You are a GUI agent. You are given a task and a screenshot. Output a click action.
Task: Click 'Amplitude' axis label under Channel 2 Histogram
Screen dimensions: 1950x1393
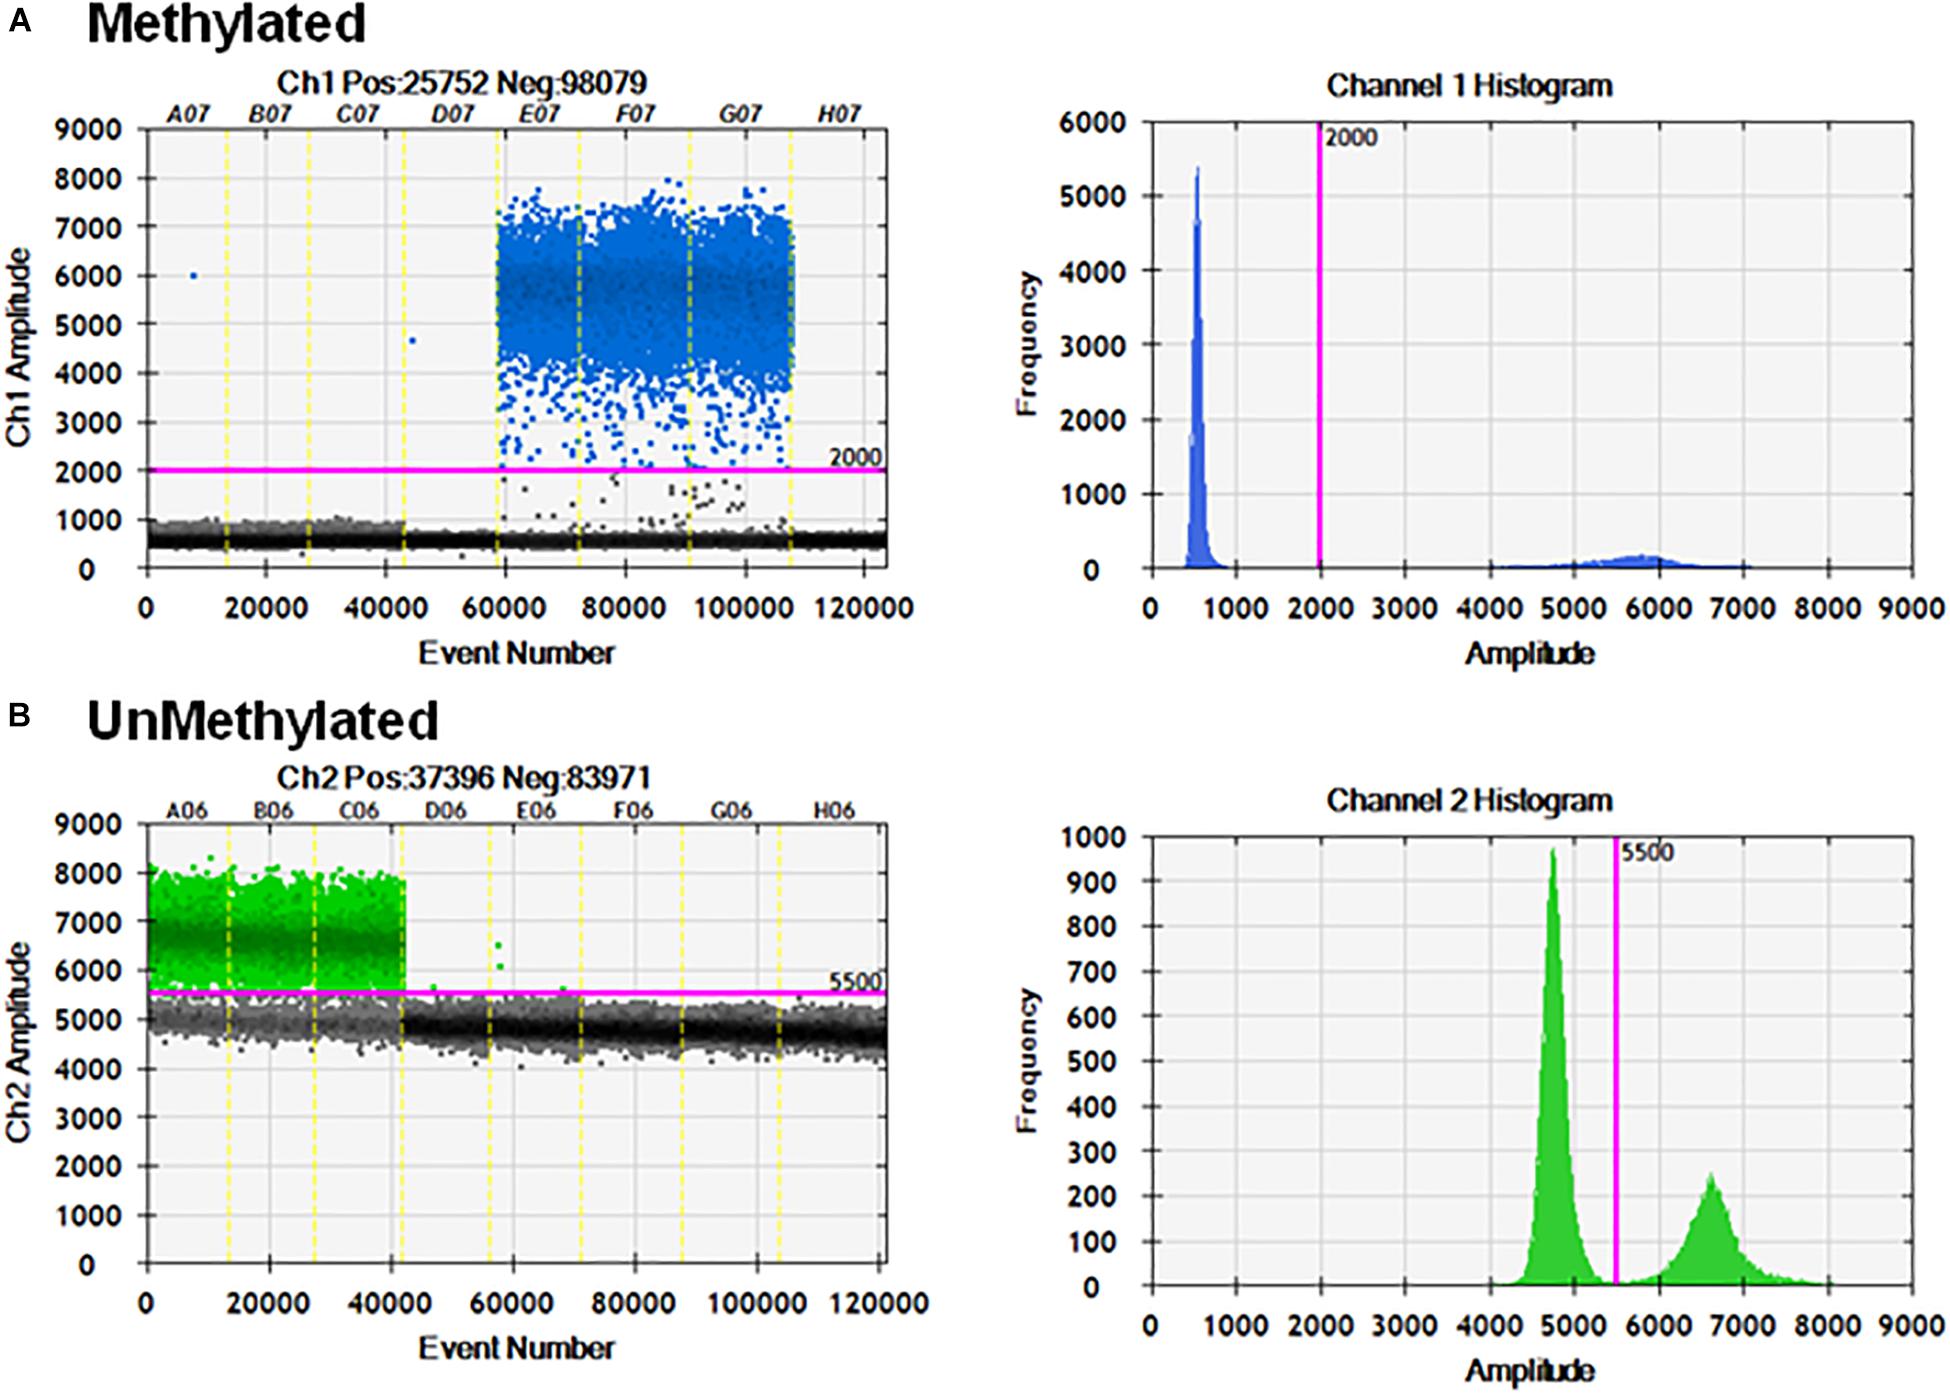pyautogui.click(x=1530, y=1369)
